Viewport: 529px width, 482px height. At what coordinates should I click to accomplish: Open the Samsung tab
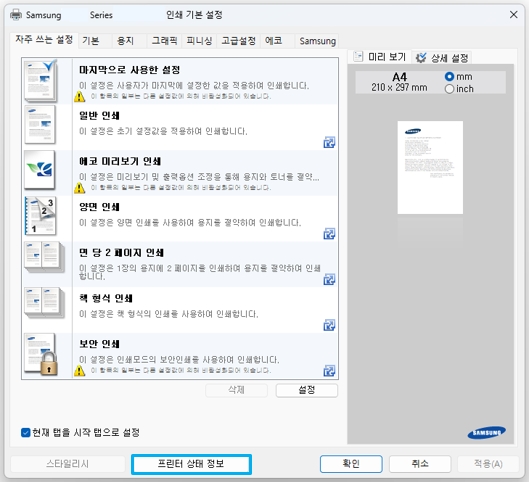pos(317,41)
